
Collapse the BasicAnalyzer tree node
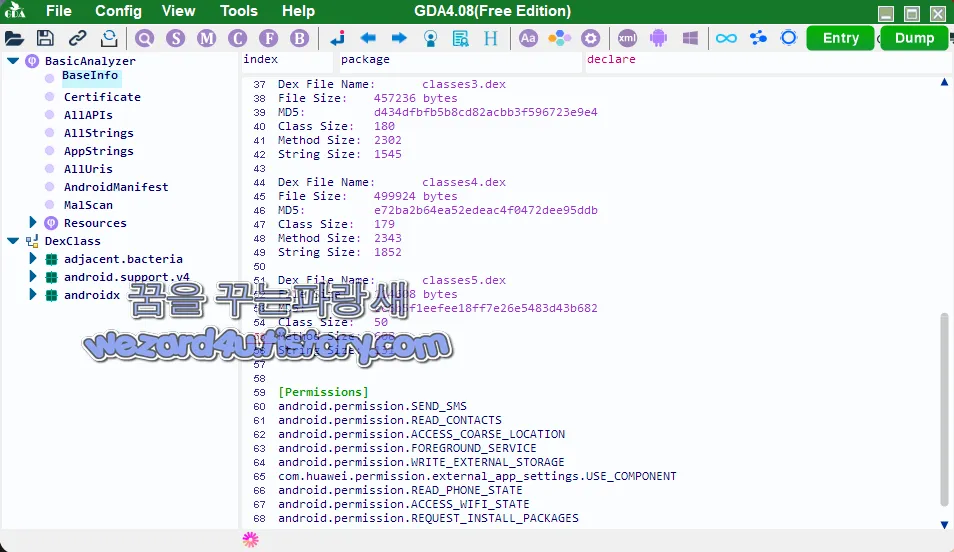point(13,61)
